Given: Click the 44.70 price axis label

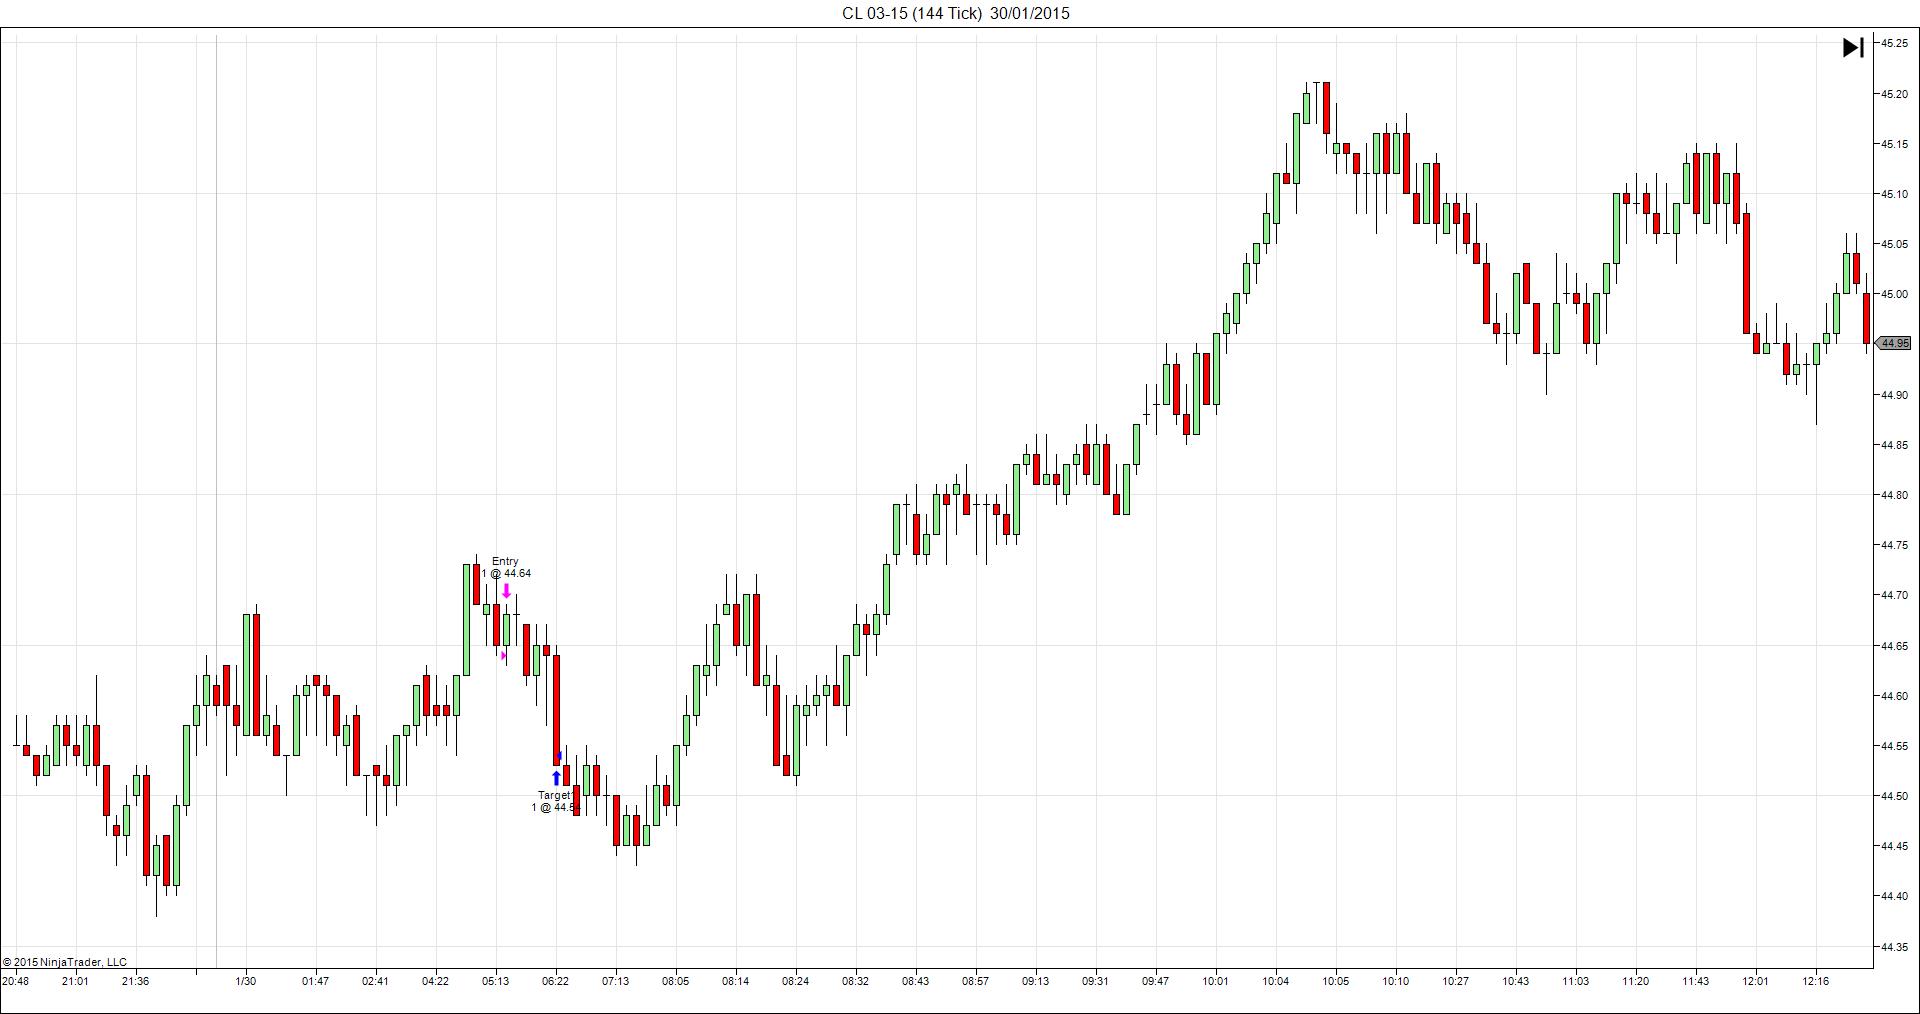Looking at the screenshot, I should click(1894, 595).
